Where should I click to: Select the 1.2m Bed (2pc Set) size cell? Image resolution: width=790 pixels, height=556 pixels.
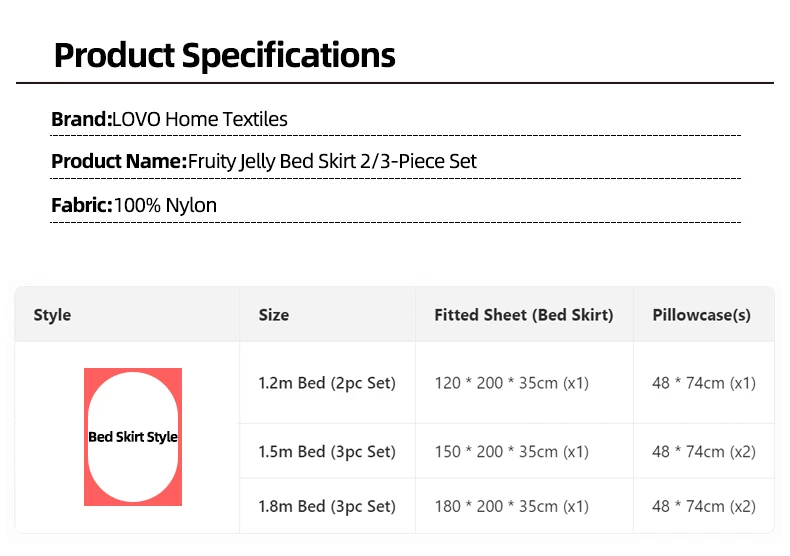click(x=327, y=383)
